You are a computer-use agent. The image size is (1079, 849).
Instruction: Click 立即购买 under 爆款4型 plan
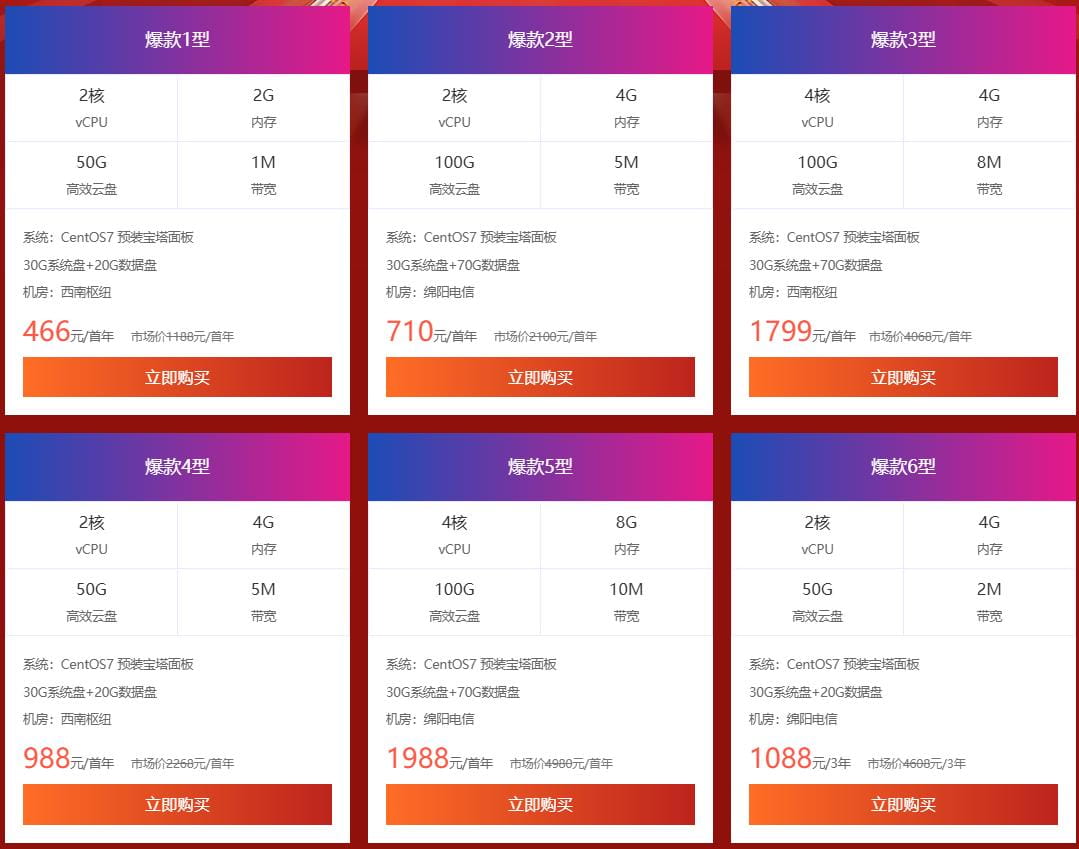[x=177, y=804]
